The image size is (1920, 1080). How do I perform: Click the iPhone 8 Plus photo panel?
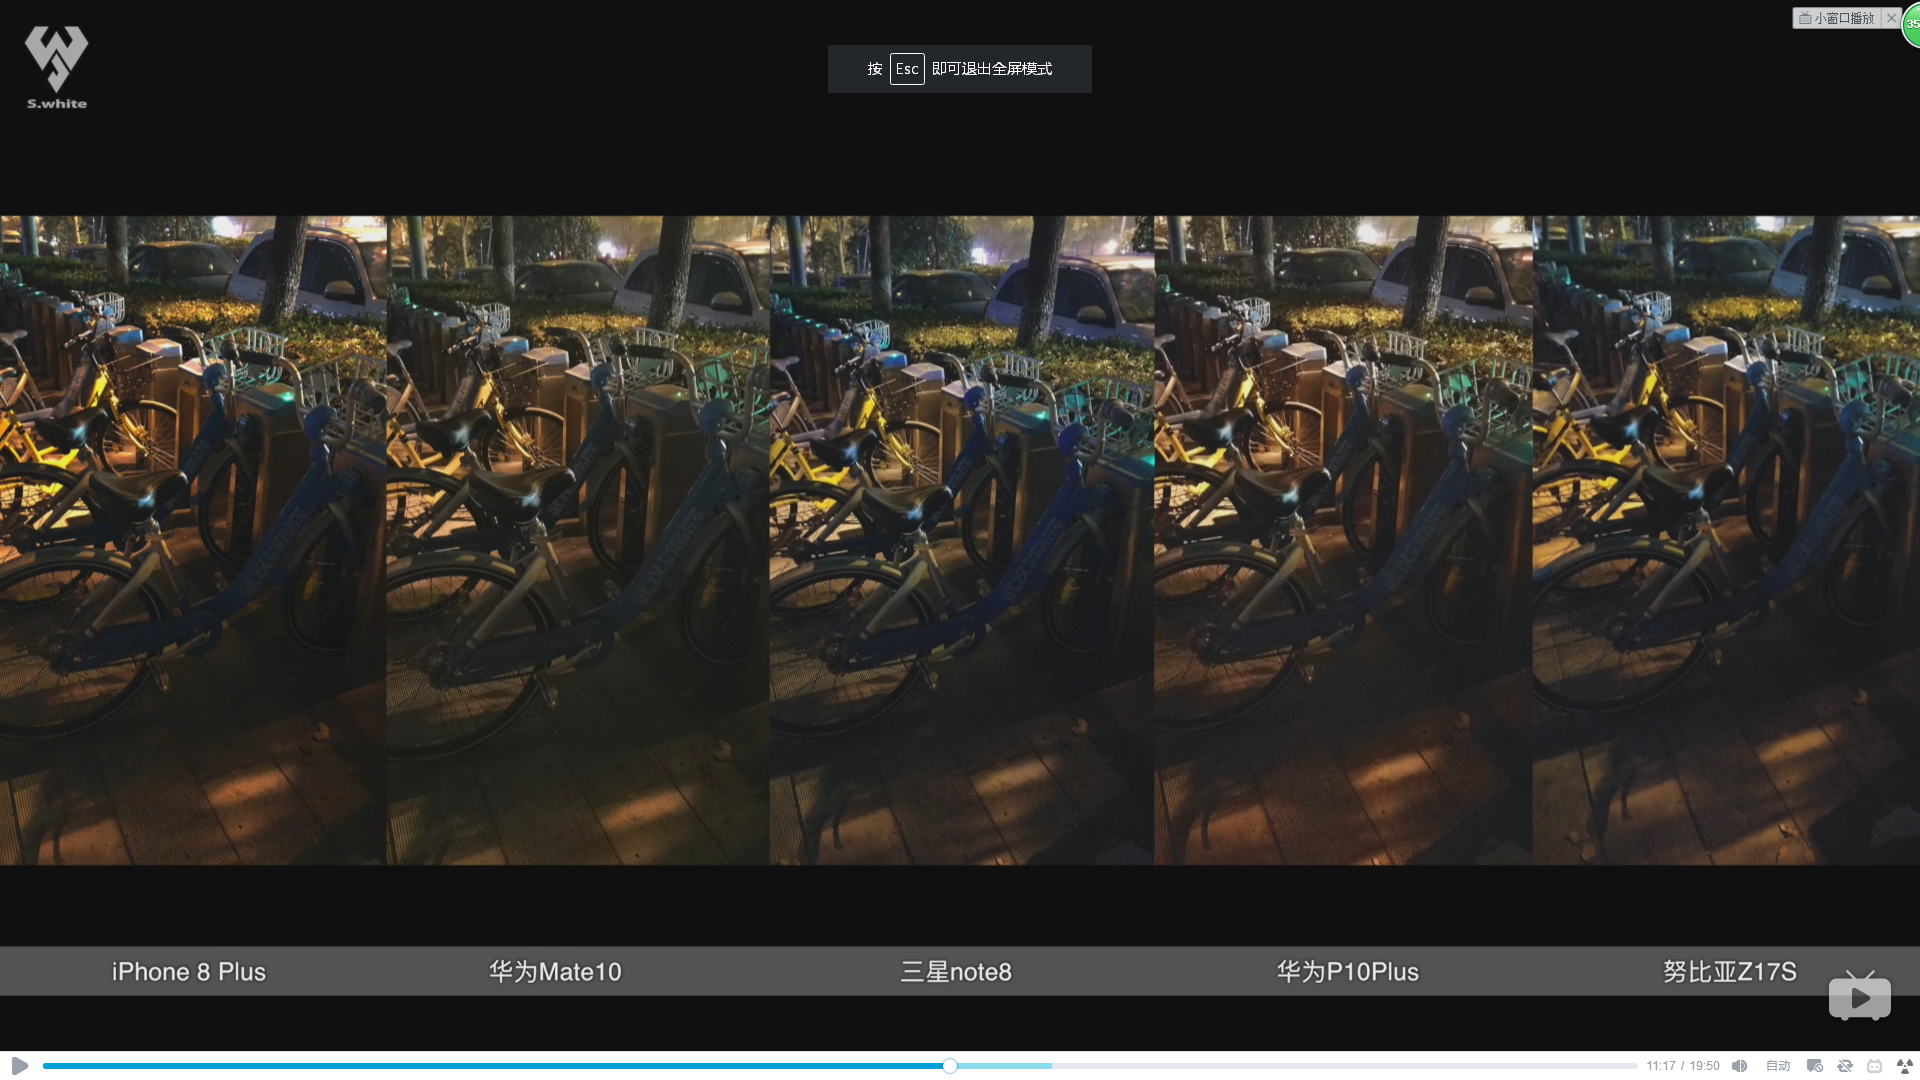193,540
